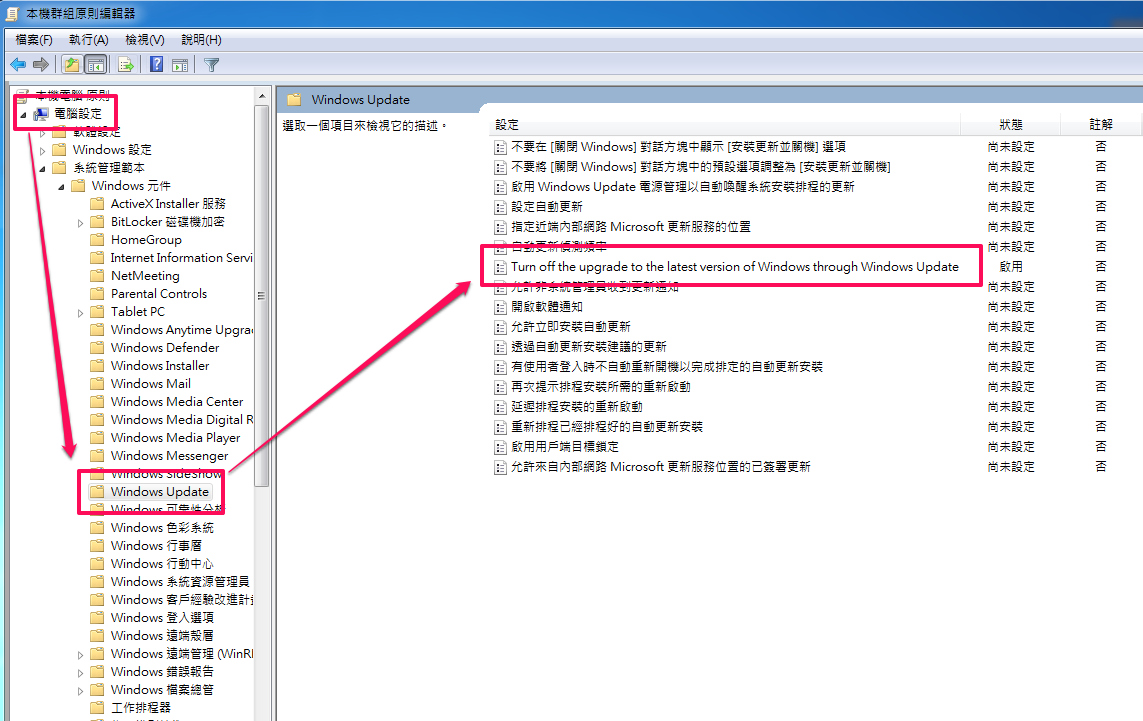
Task: Select the Windows 登入選項 tree folder
Action: click(x=162, y=617)
